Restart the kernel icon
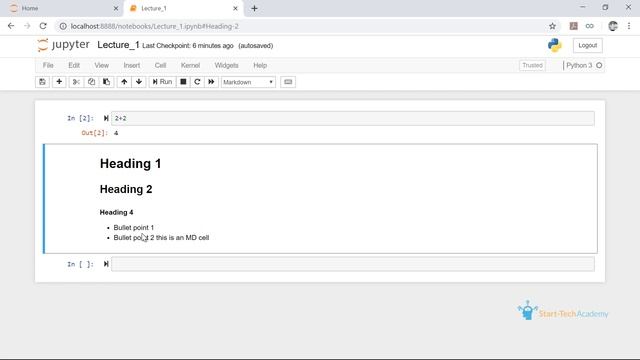Image resolution: width=640 pixels, height=360 pixels. 197,82
